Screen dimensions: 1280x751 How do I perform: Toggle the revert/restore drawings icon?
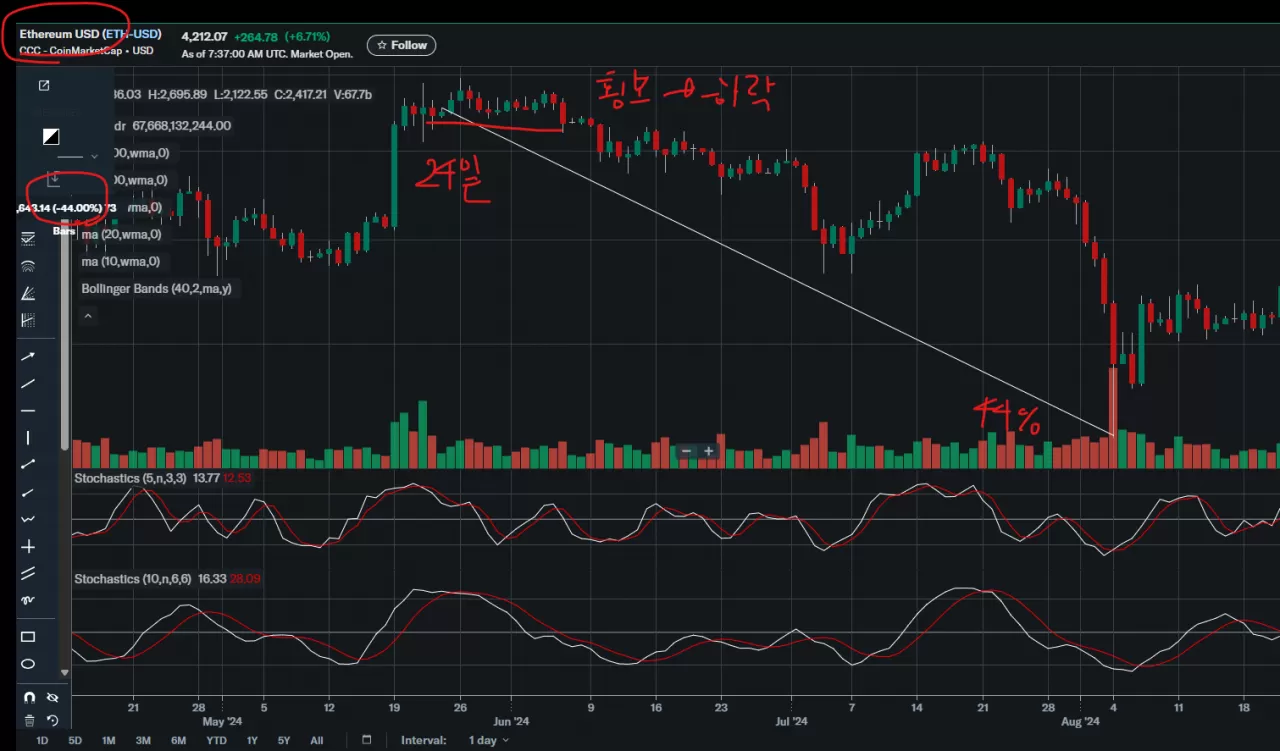tap(52, 720)
